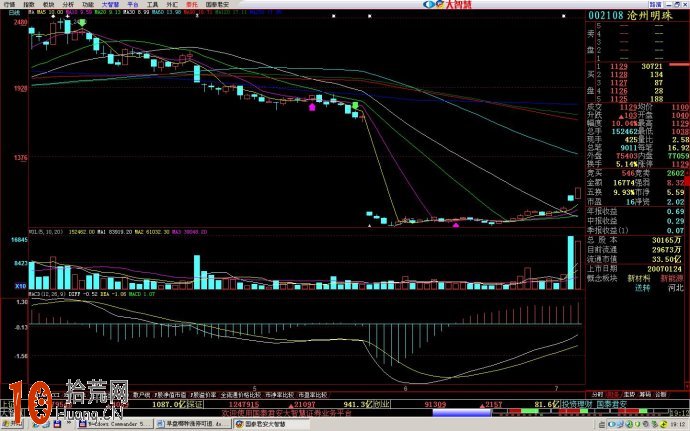The image size is (690, 431).
Task: Click the rightmost white info marker above chart
Action: point(564,16)
